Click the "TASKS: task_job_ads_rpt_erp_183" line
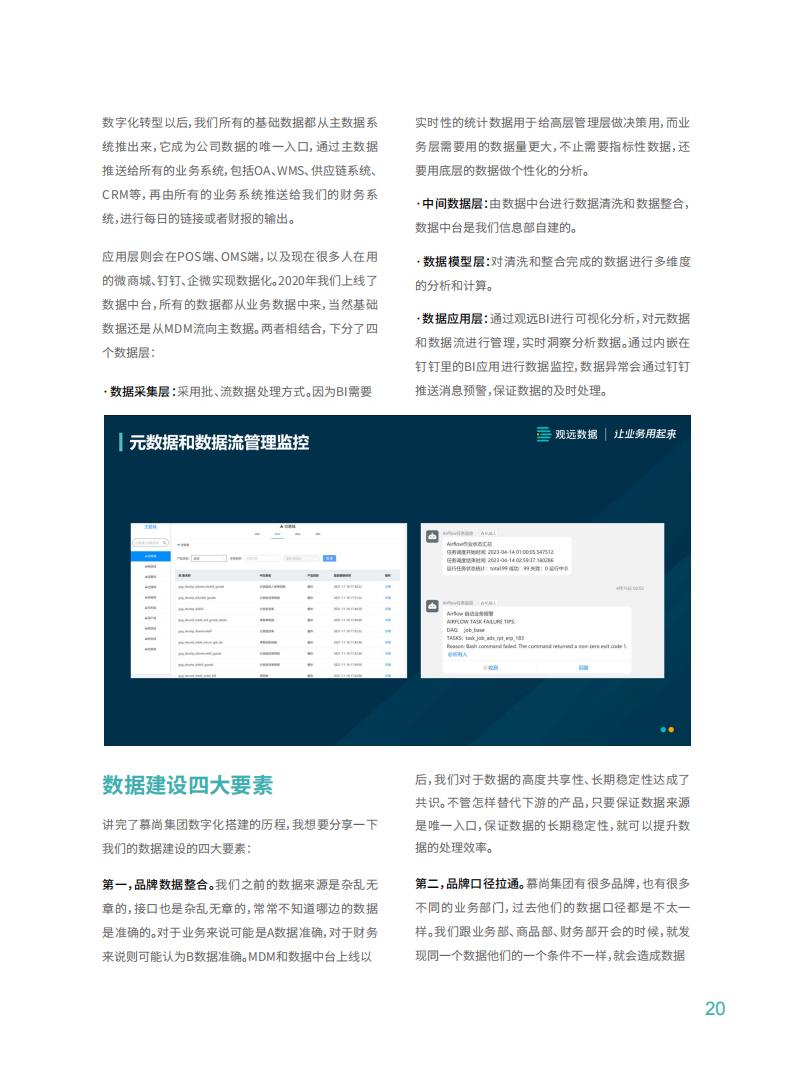Screen dimensions: 794x1077 pos(485,638)
